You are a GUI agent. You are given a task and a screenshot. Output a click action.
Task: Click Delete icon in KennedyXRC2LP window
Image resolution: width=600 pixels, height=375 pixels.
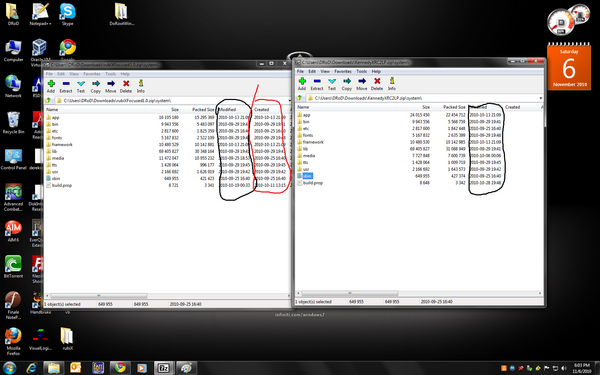click(x=377, y=81)
